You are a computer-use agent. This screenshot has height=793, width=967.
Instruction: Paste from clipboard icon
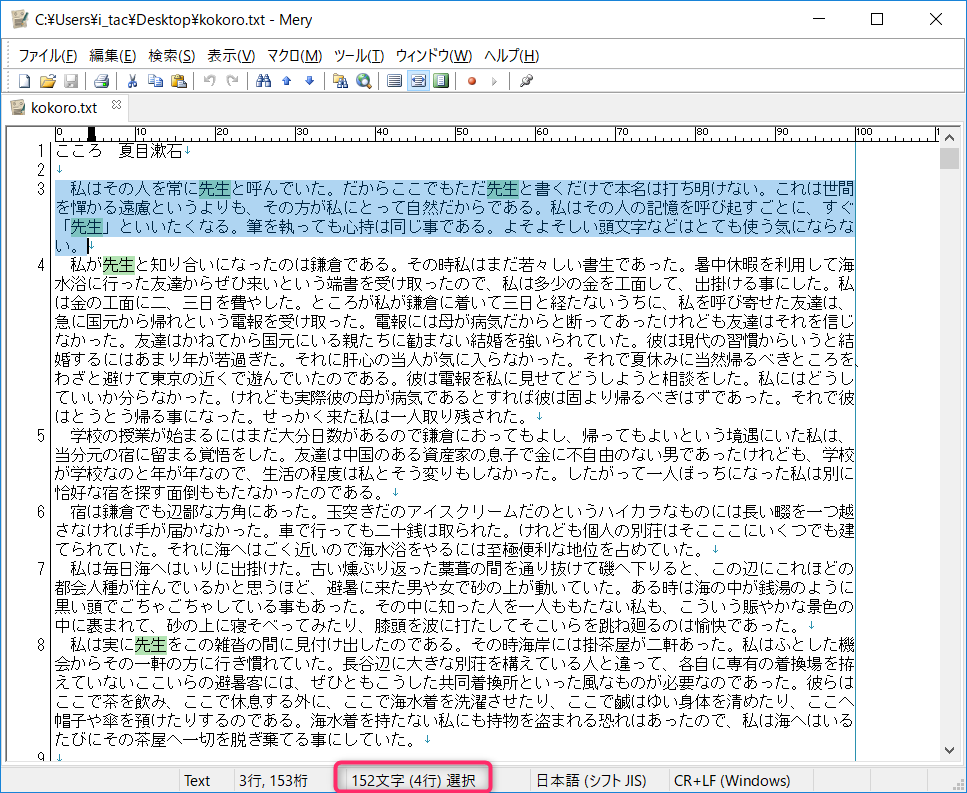(179, 81)
